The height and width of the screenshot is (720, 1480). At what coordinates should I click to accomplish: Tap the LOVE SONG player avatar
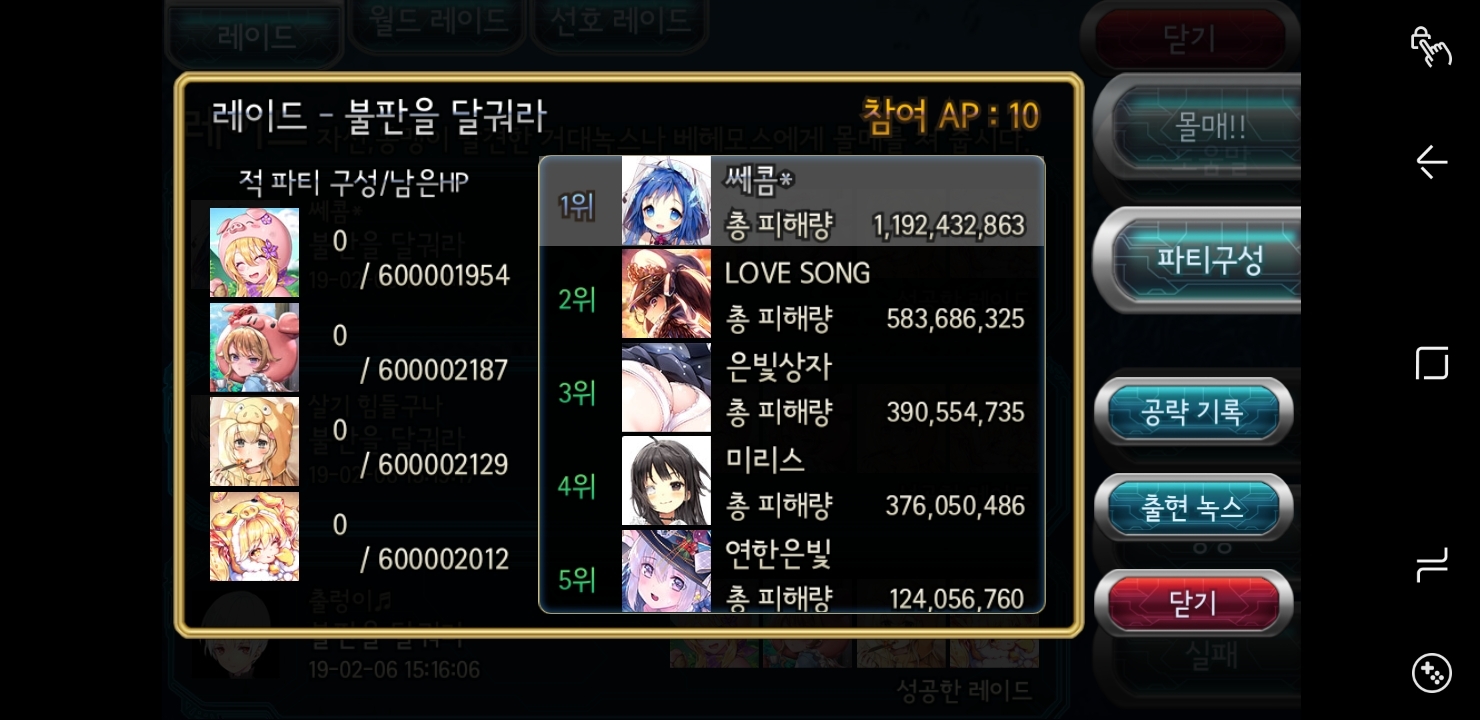click(x=666, y=294)
